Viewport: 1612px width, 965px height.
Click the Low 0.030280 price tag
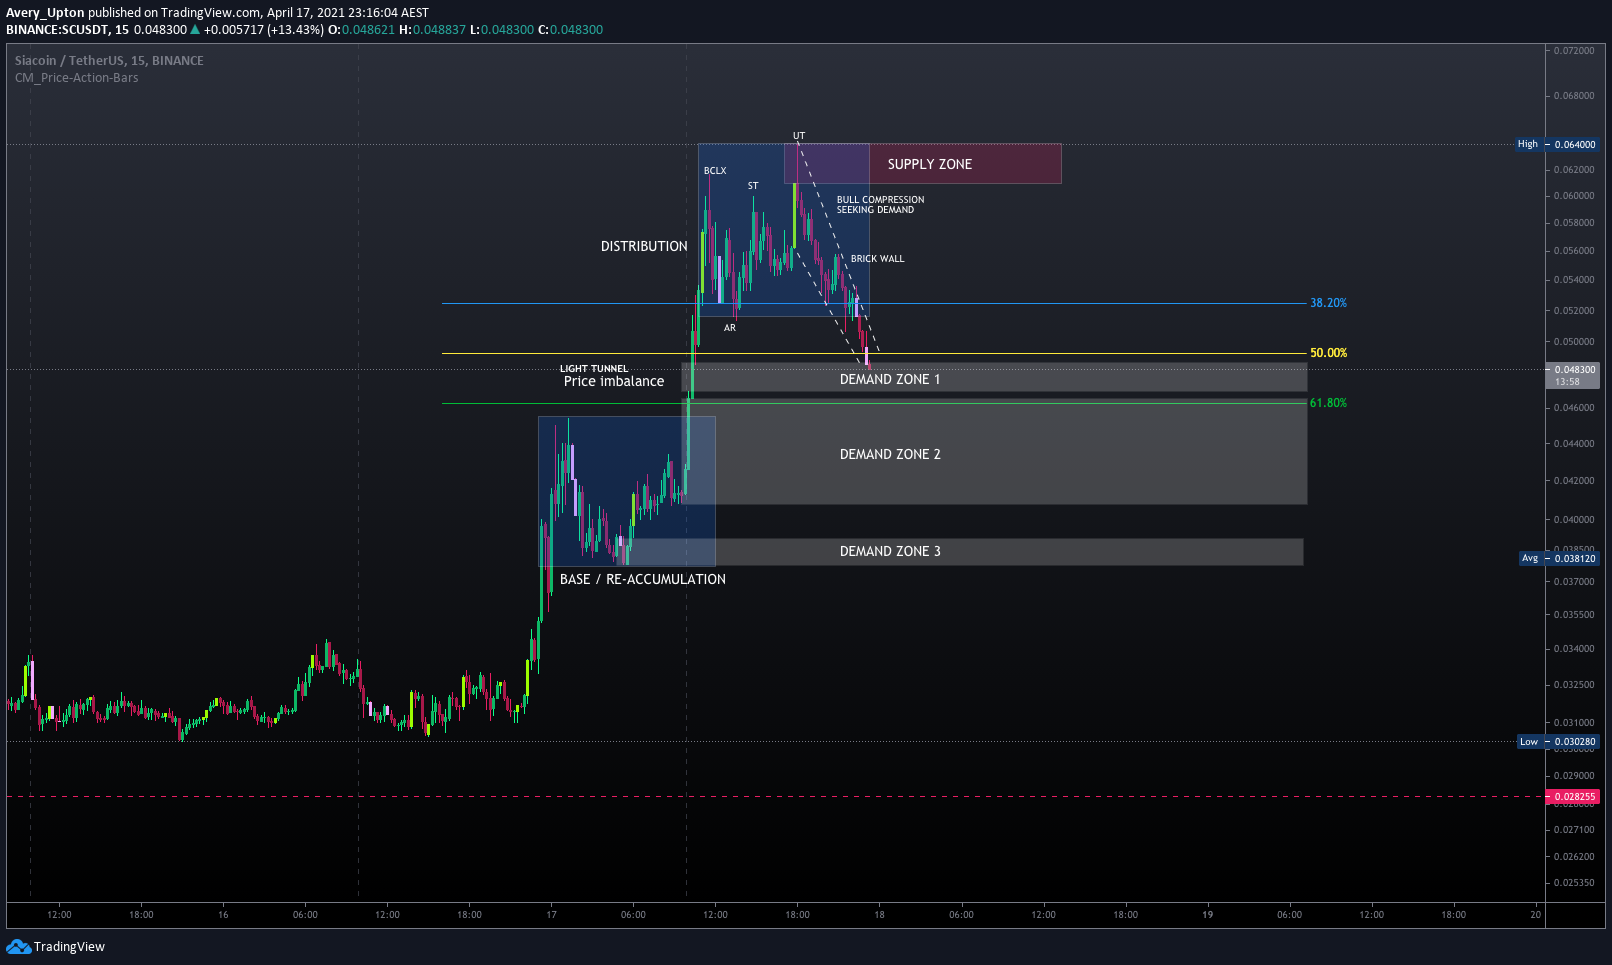click(1558, 742)
